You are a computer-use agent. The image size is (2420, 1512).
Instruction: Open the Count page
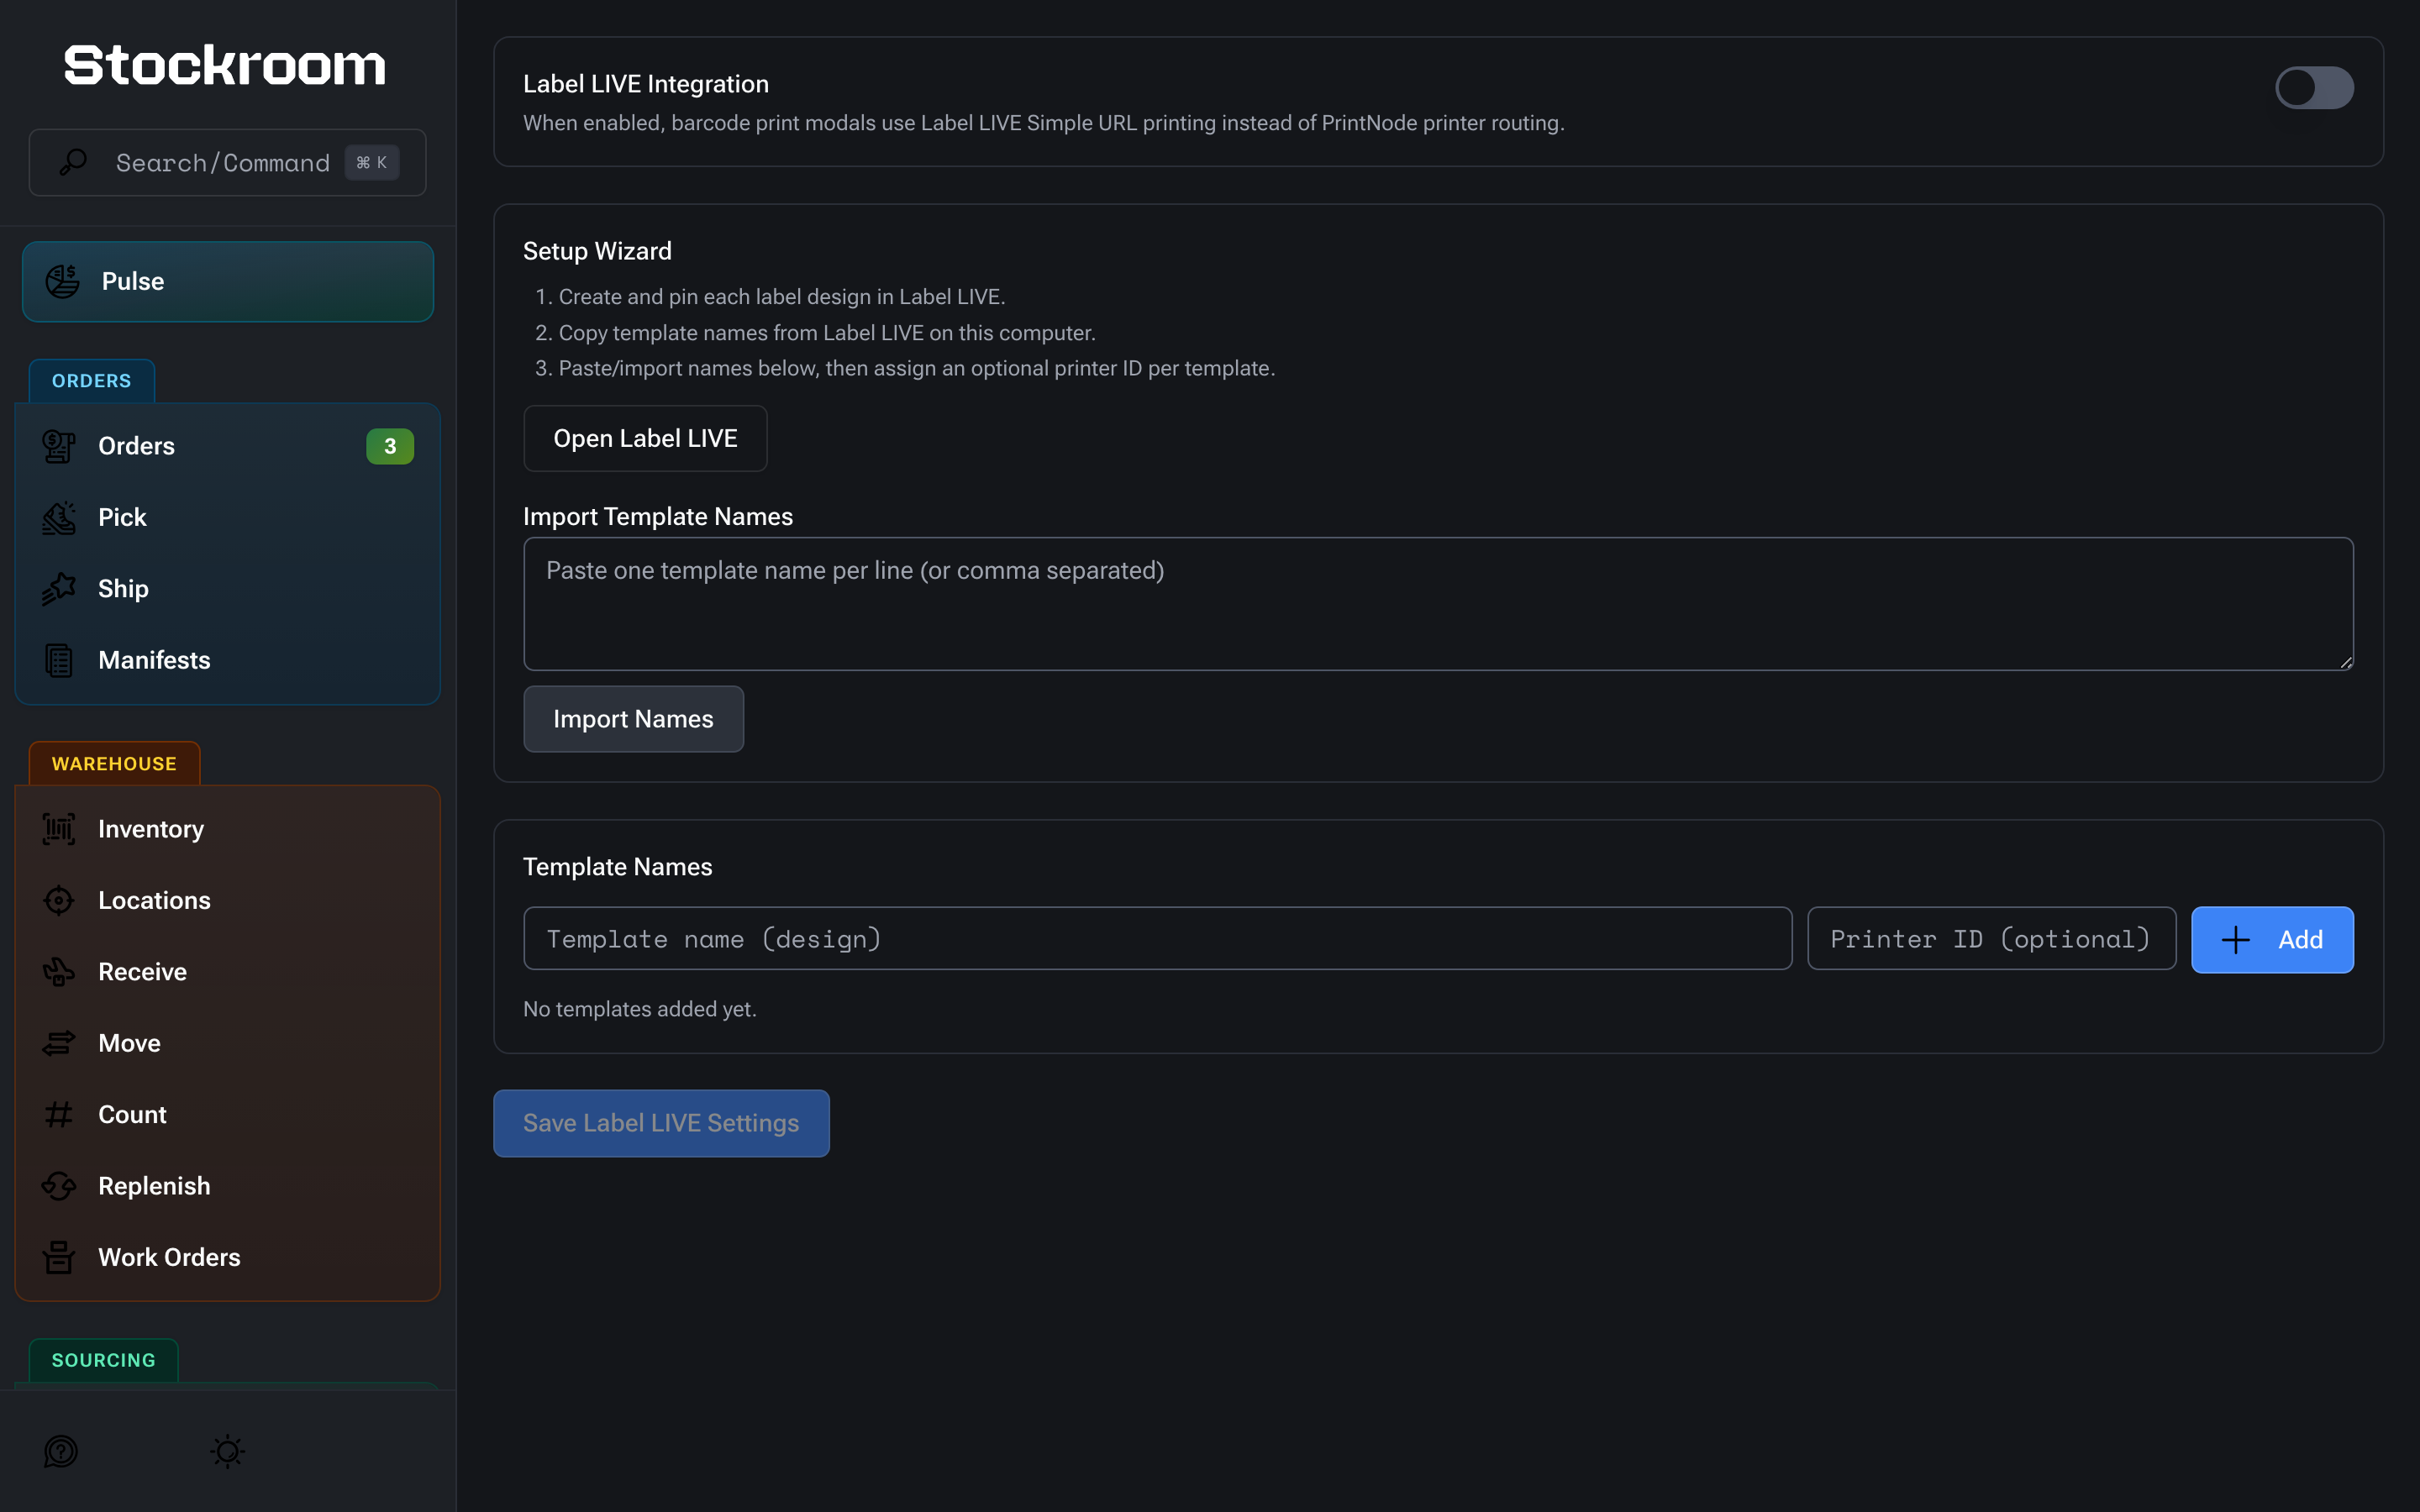pyautogui.click(x=228, y=1114)
